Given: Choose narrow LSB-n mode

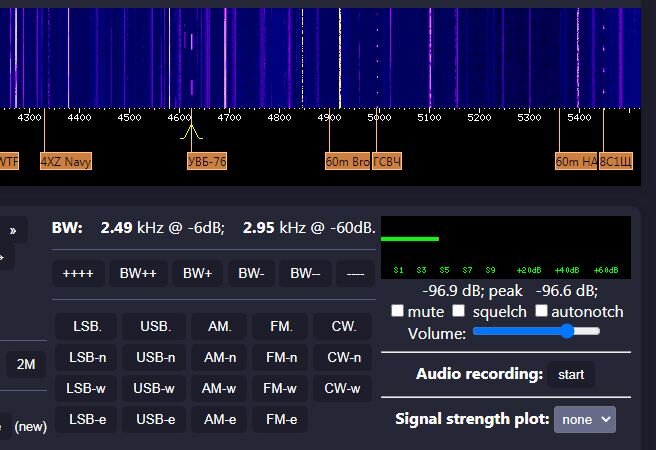Looking at the screenshot, I should tap(86, 358).
